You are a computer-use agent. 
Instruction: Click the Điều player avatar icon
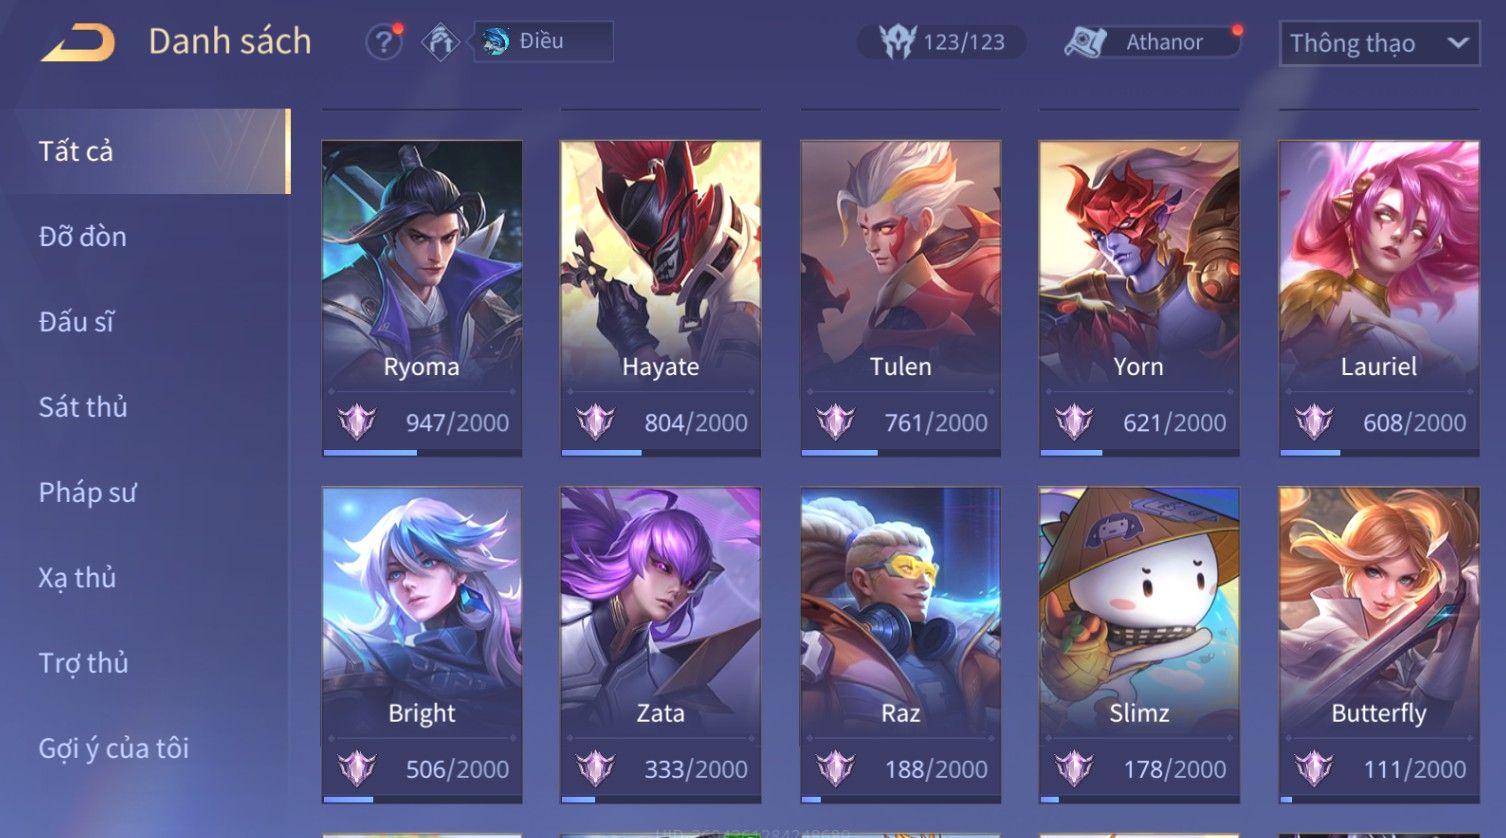[494, 41]
